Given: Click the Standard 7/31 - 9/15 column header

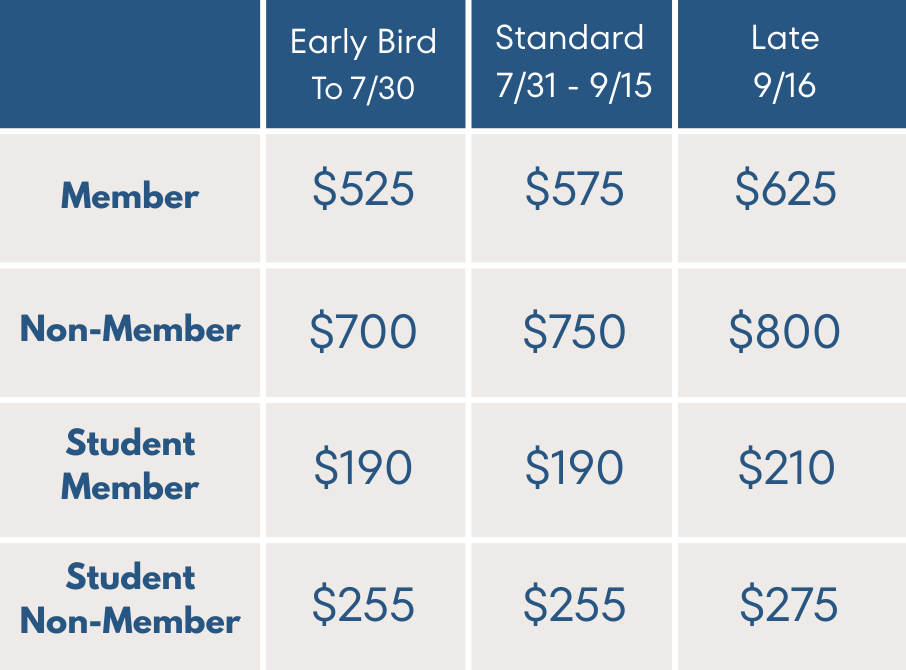Looking at the screenshot, I should tap(573, 62).
